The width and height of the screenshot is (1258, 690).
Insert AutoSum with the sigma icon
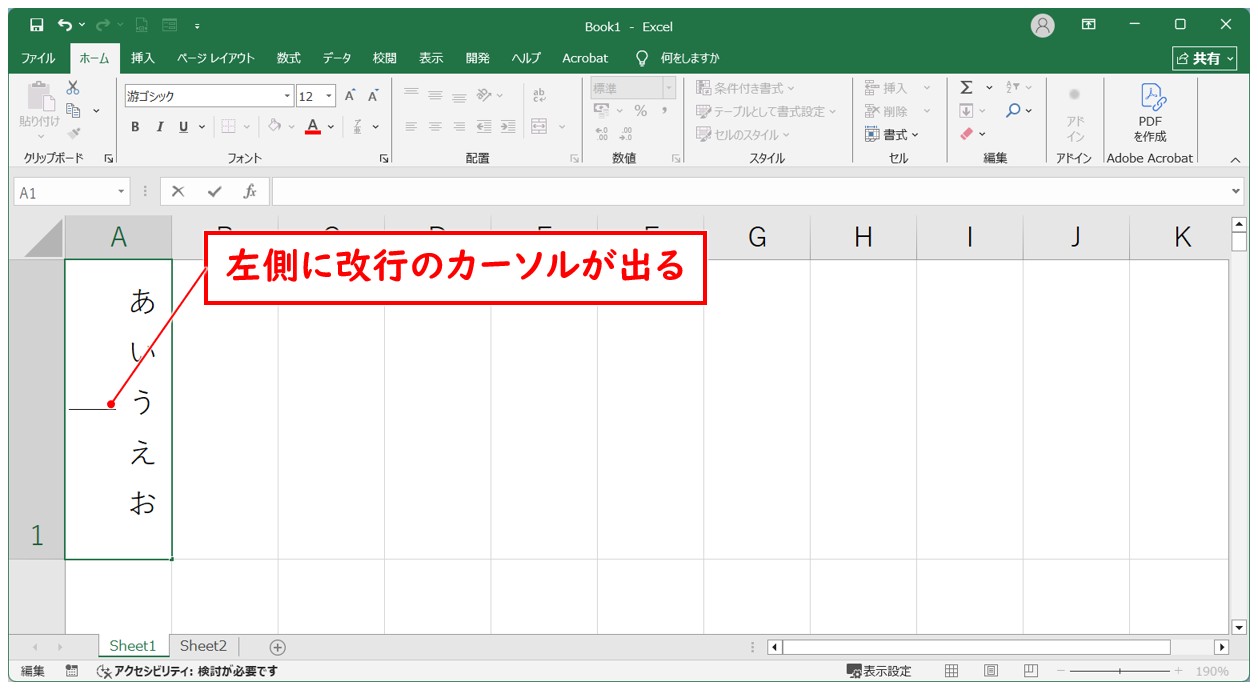(x=966, y=88)
